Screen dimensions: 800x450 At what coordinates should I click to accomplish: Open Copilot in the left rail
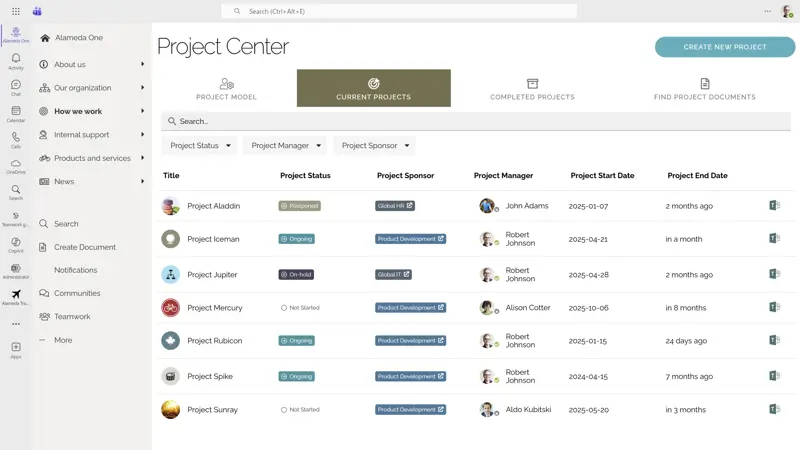point(16,245)
